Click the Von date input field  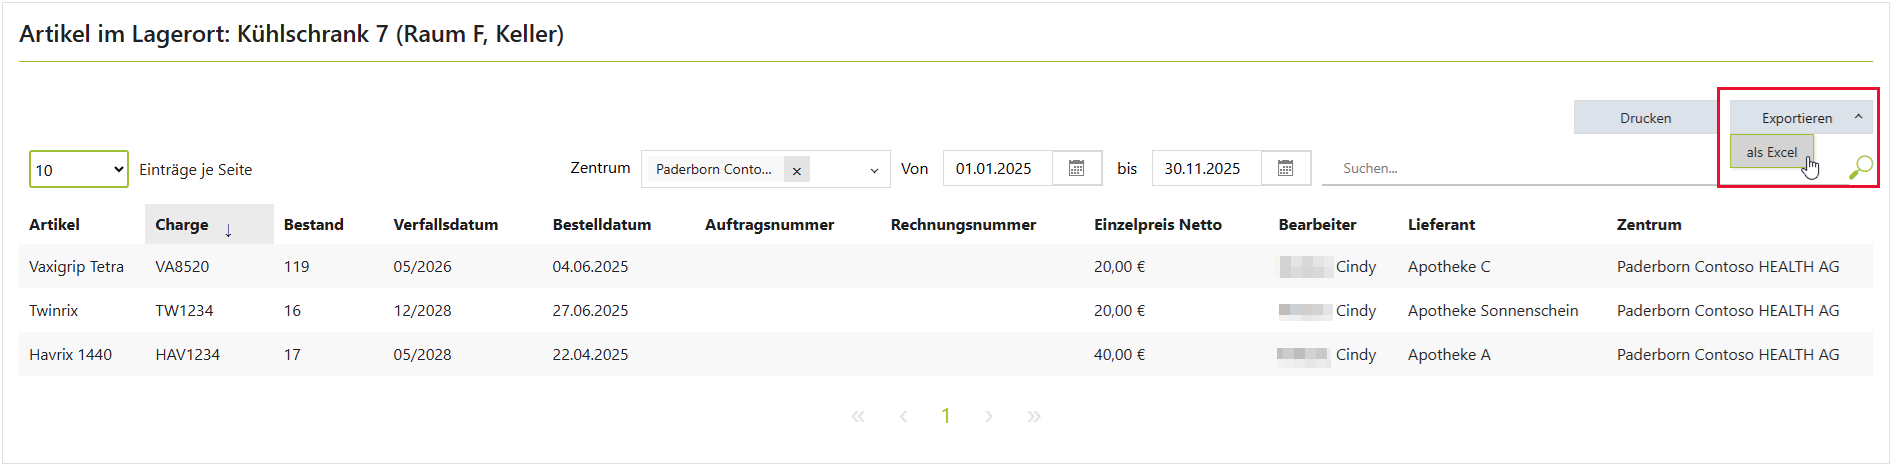click(x=997, y=168)
